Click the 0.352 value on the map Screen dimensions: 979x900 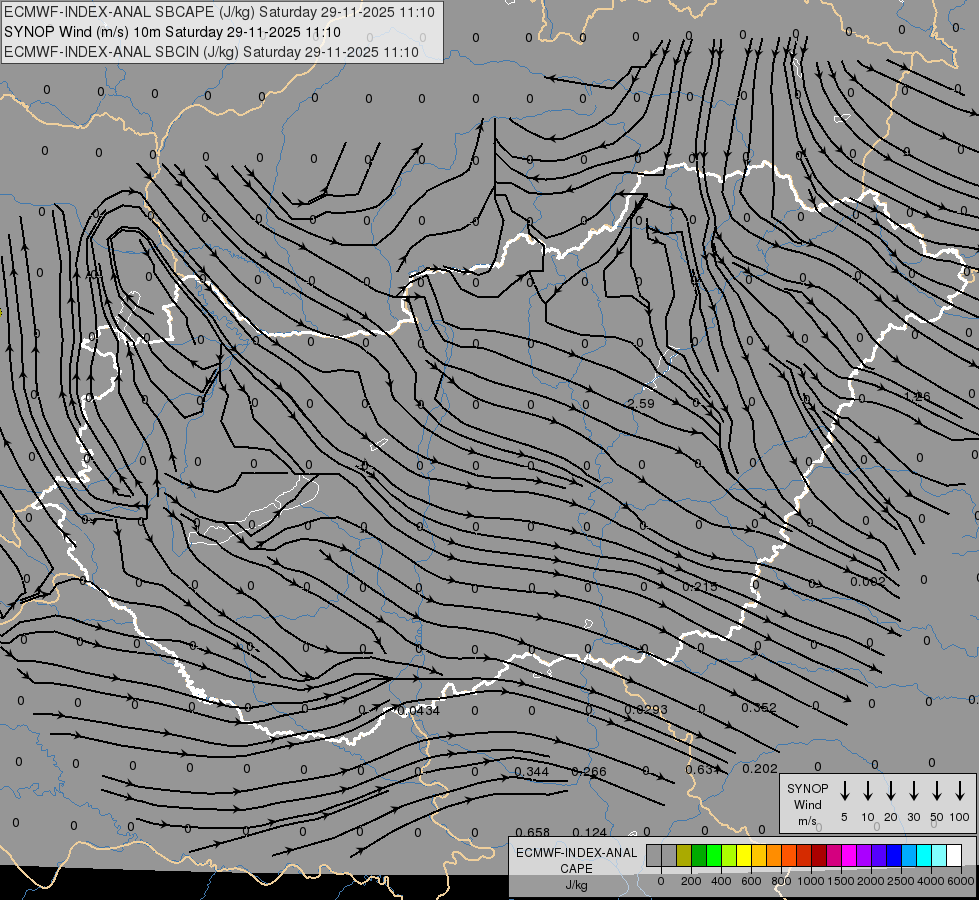[759, 707]
